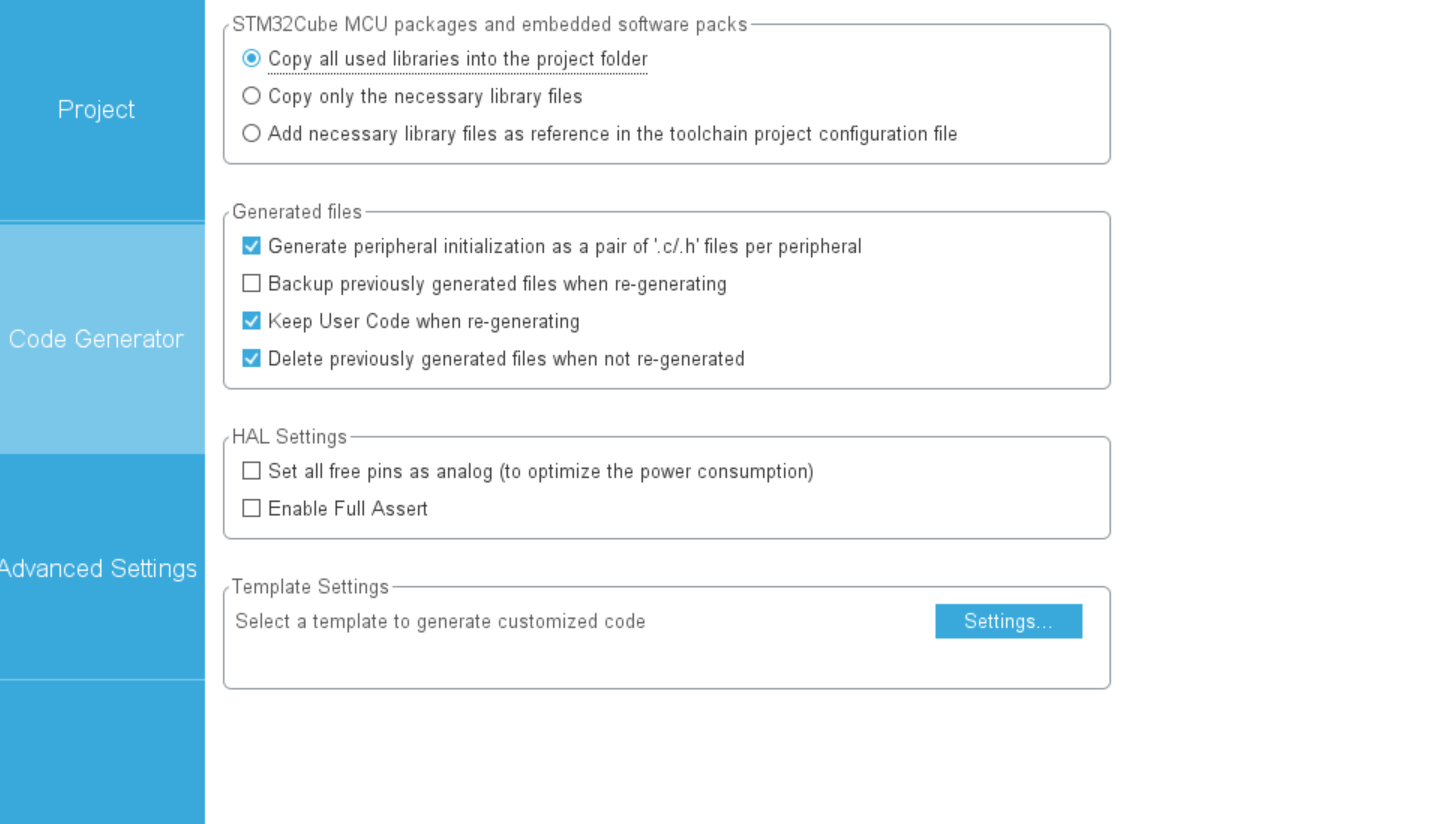Click the 'HAL Settings' group heading

coord(290,437)
